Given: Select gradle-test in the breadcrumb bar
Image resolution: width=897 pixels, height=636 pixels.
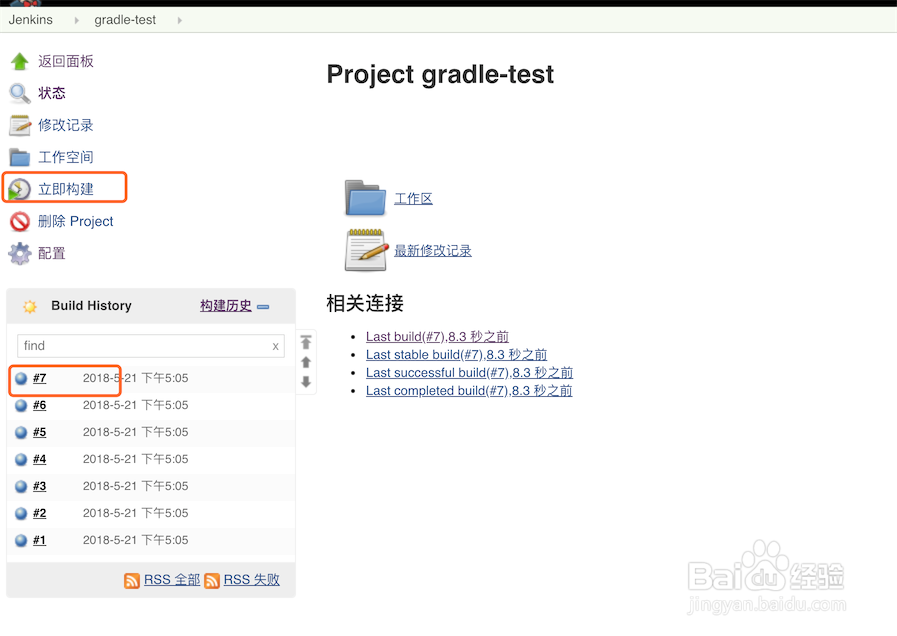Looking at the screenshot, I should tap(125, 19).
